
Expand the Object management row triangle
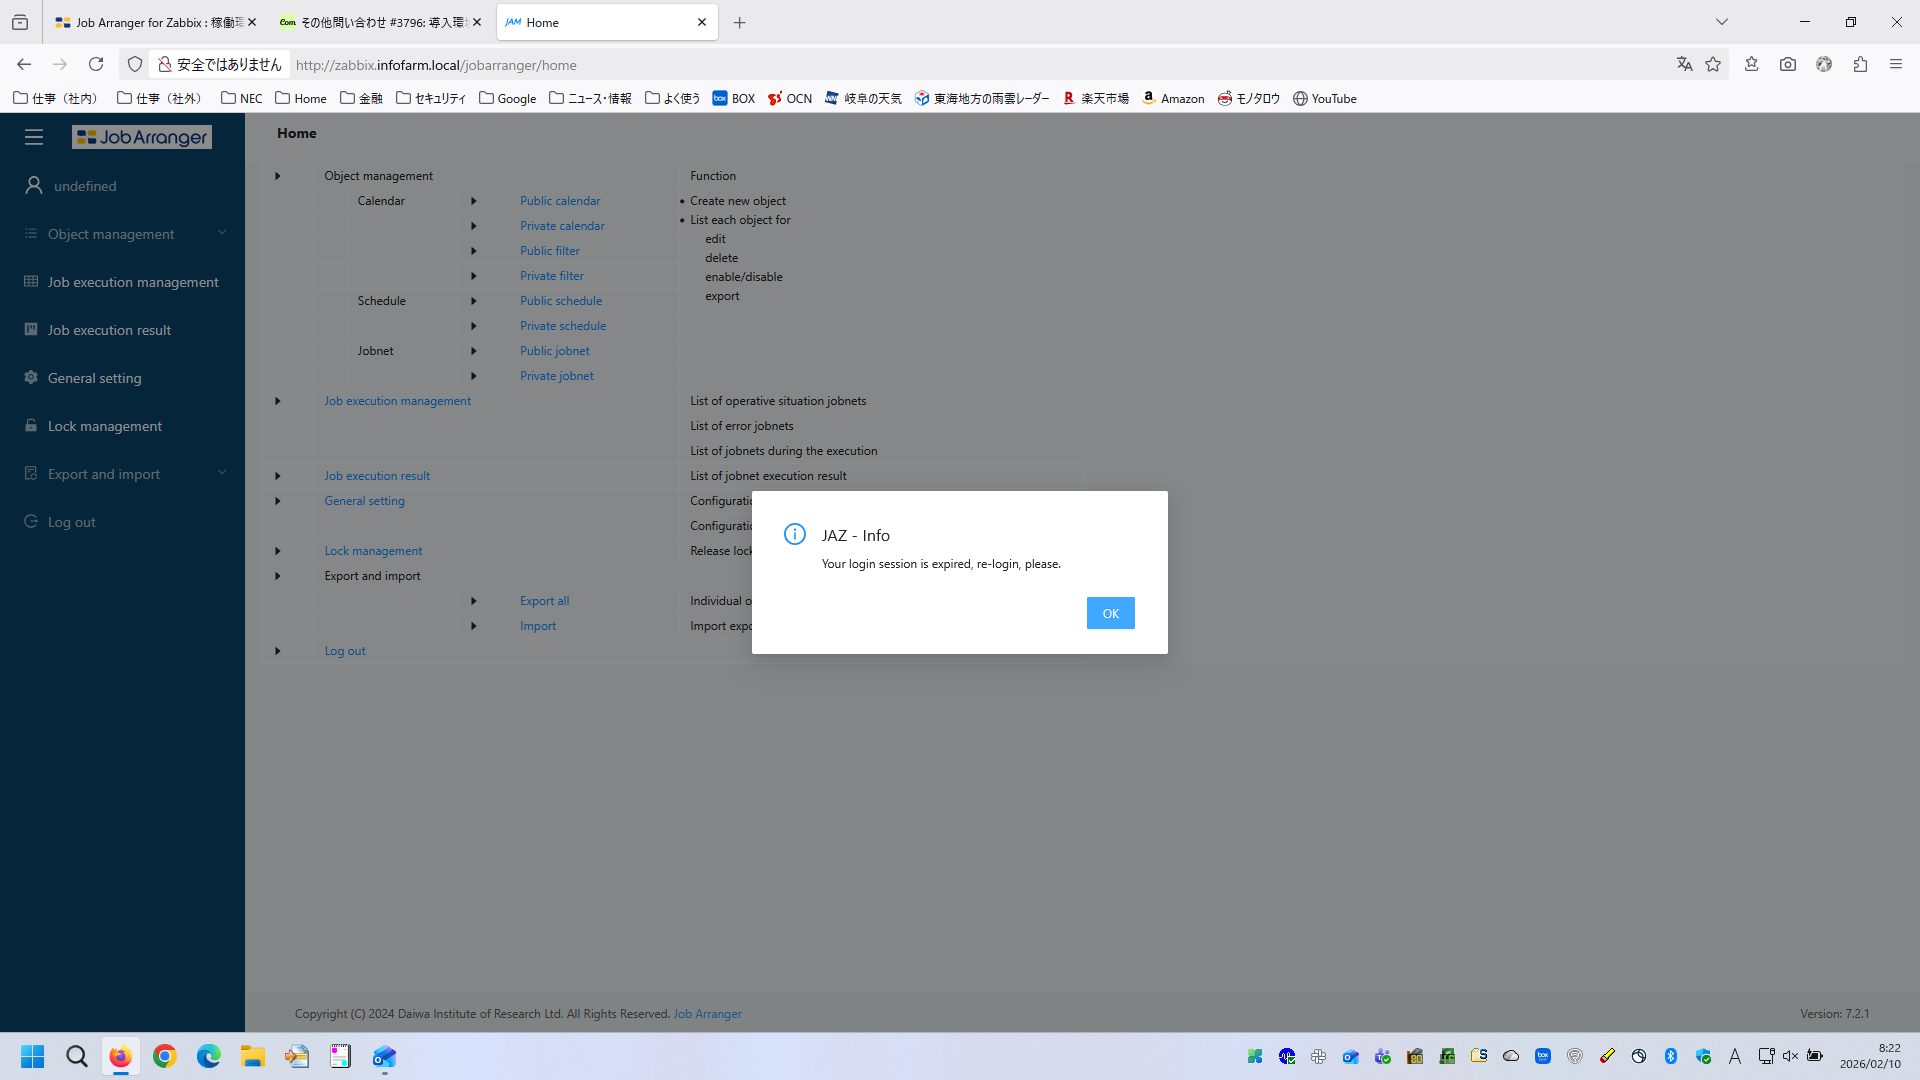(x=278, y=176)
